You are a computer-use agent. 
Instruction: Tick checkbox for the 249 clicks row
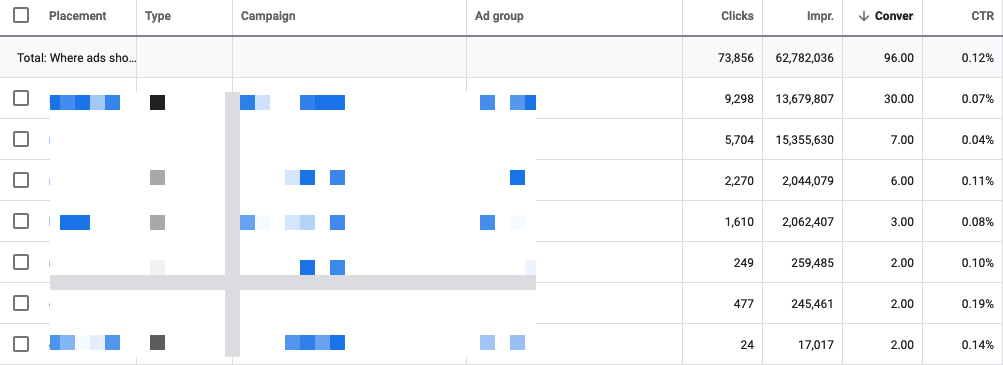coord(21,261)
